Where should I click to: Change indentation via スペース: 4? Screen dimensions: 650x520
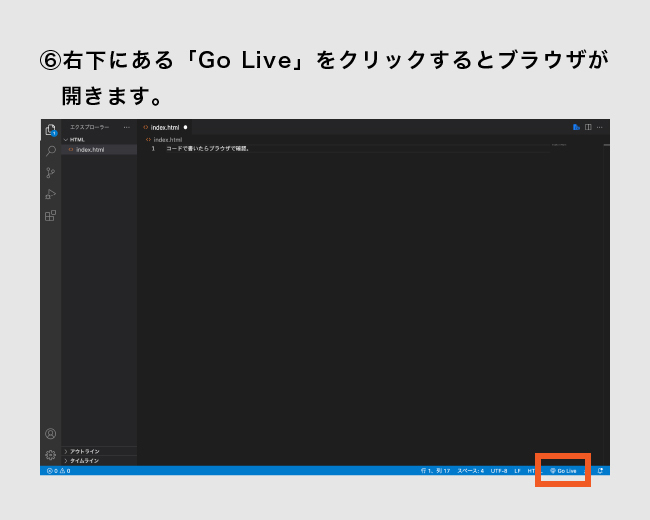pos(471,471)
